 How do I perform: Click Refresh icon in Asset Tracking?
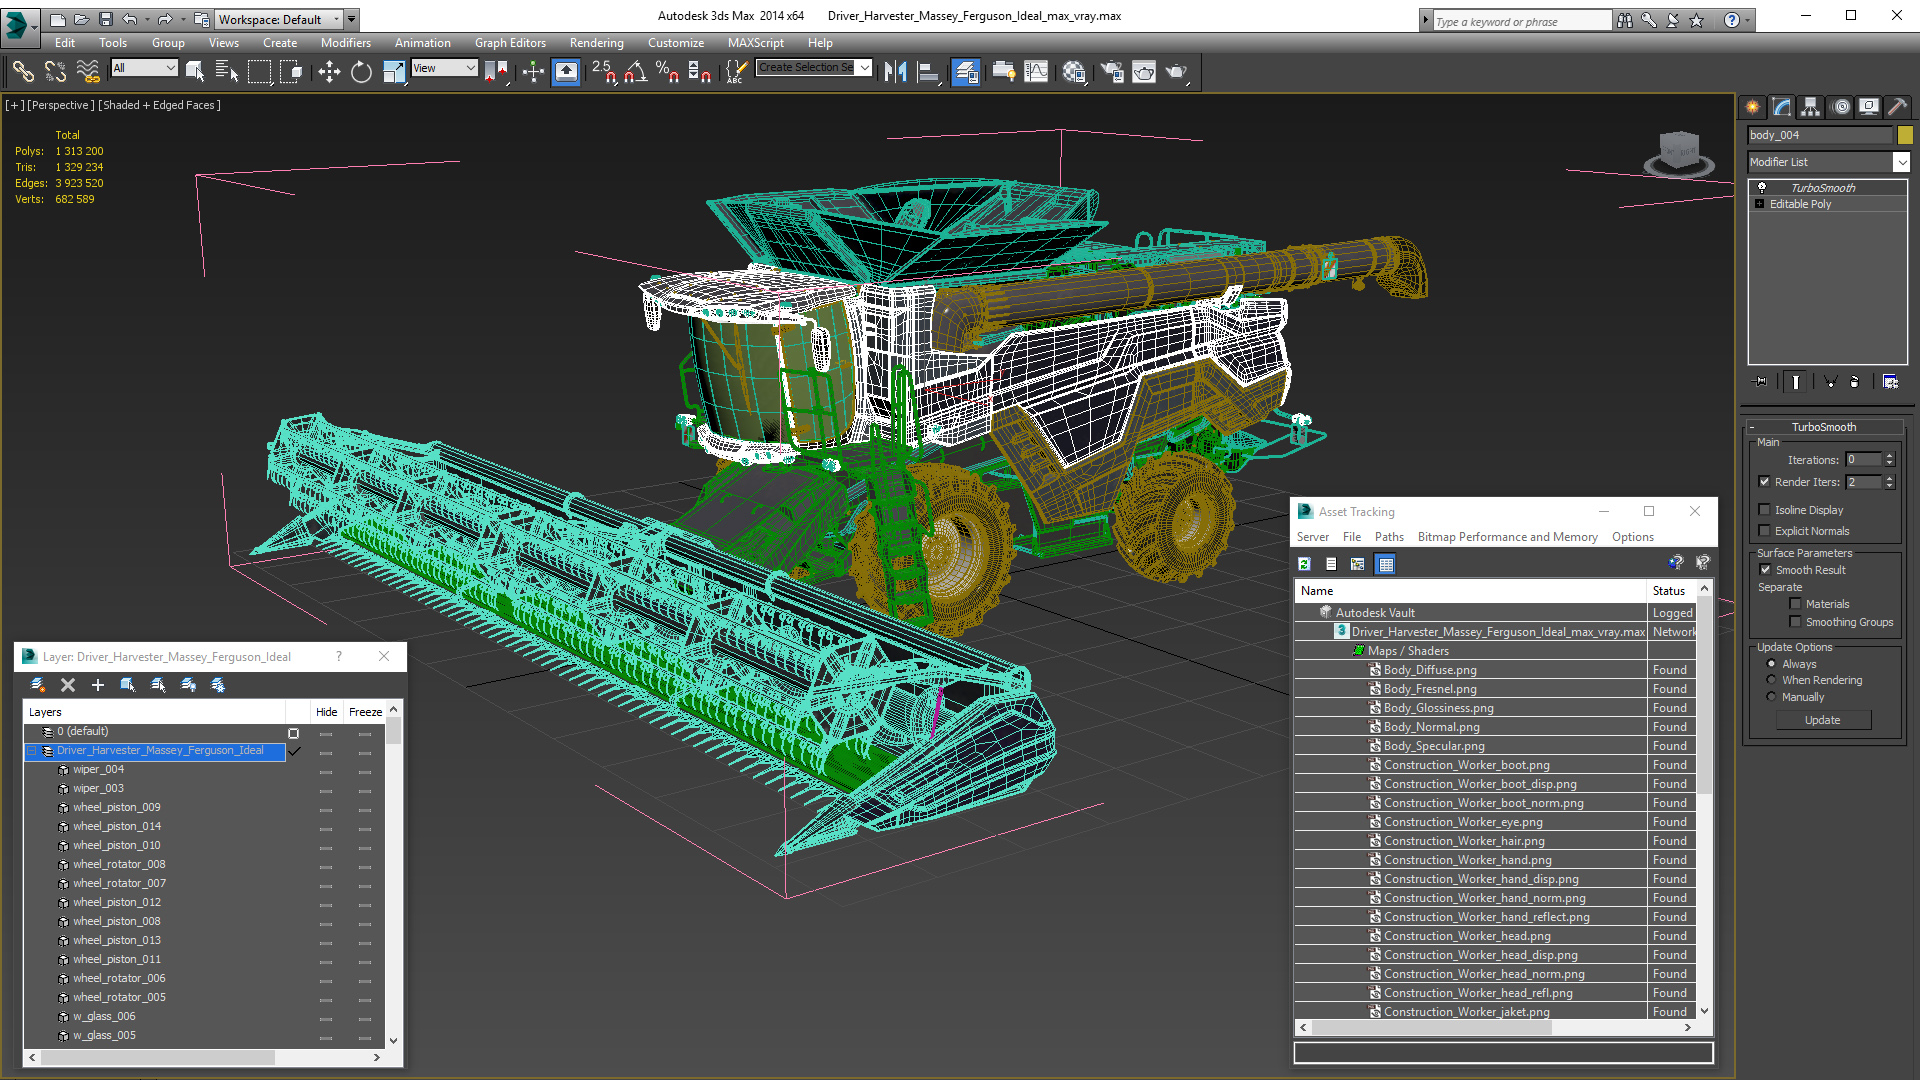(x=1305, y=564)
